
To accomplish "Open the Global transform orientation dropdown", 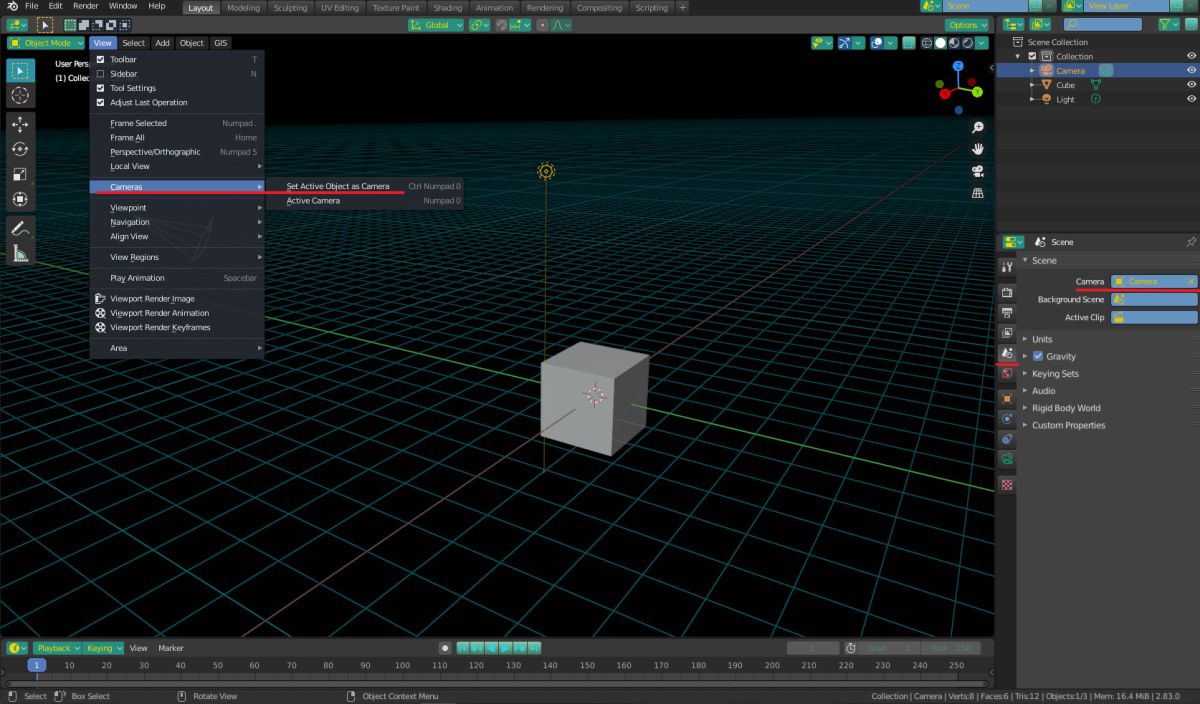I will (x=436, y=25).
